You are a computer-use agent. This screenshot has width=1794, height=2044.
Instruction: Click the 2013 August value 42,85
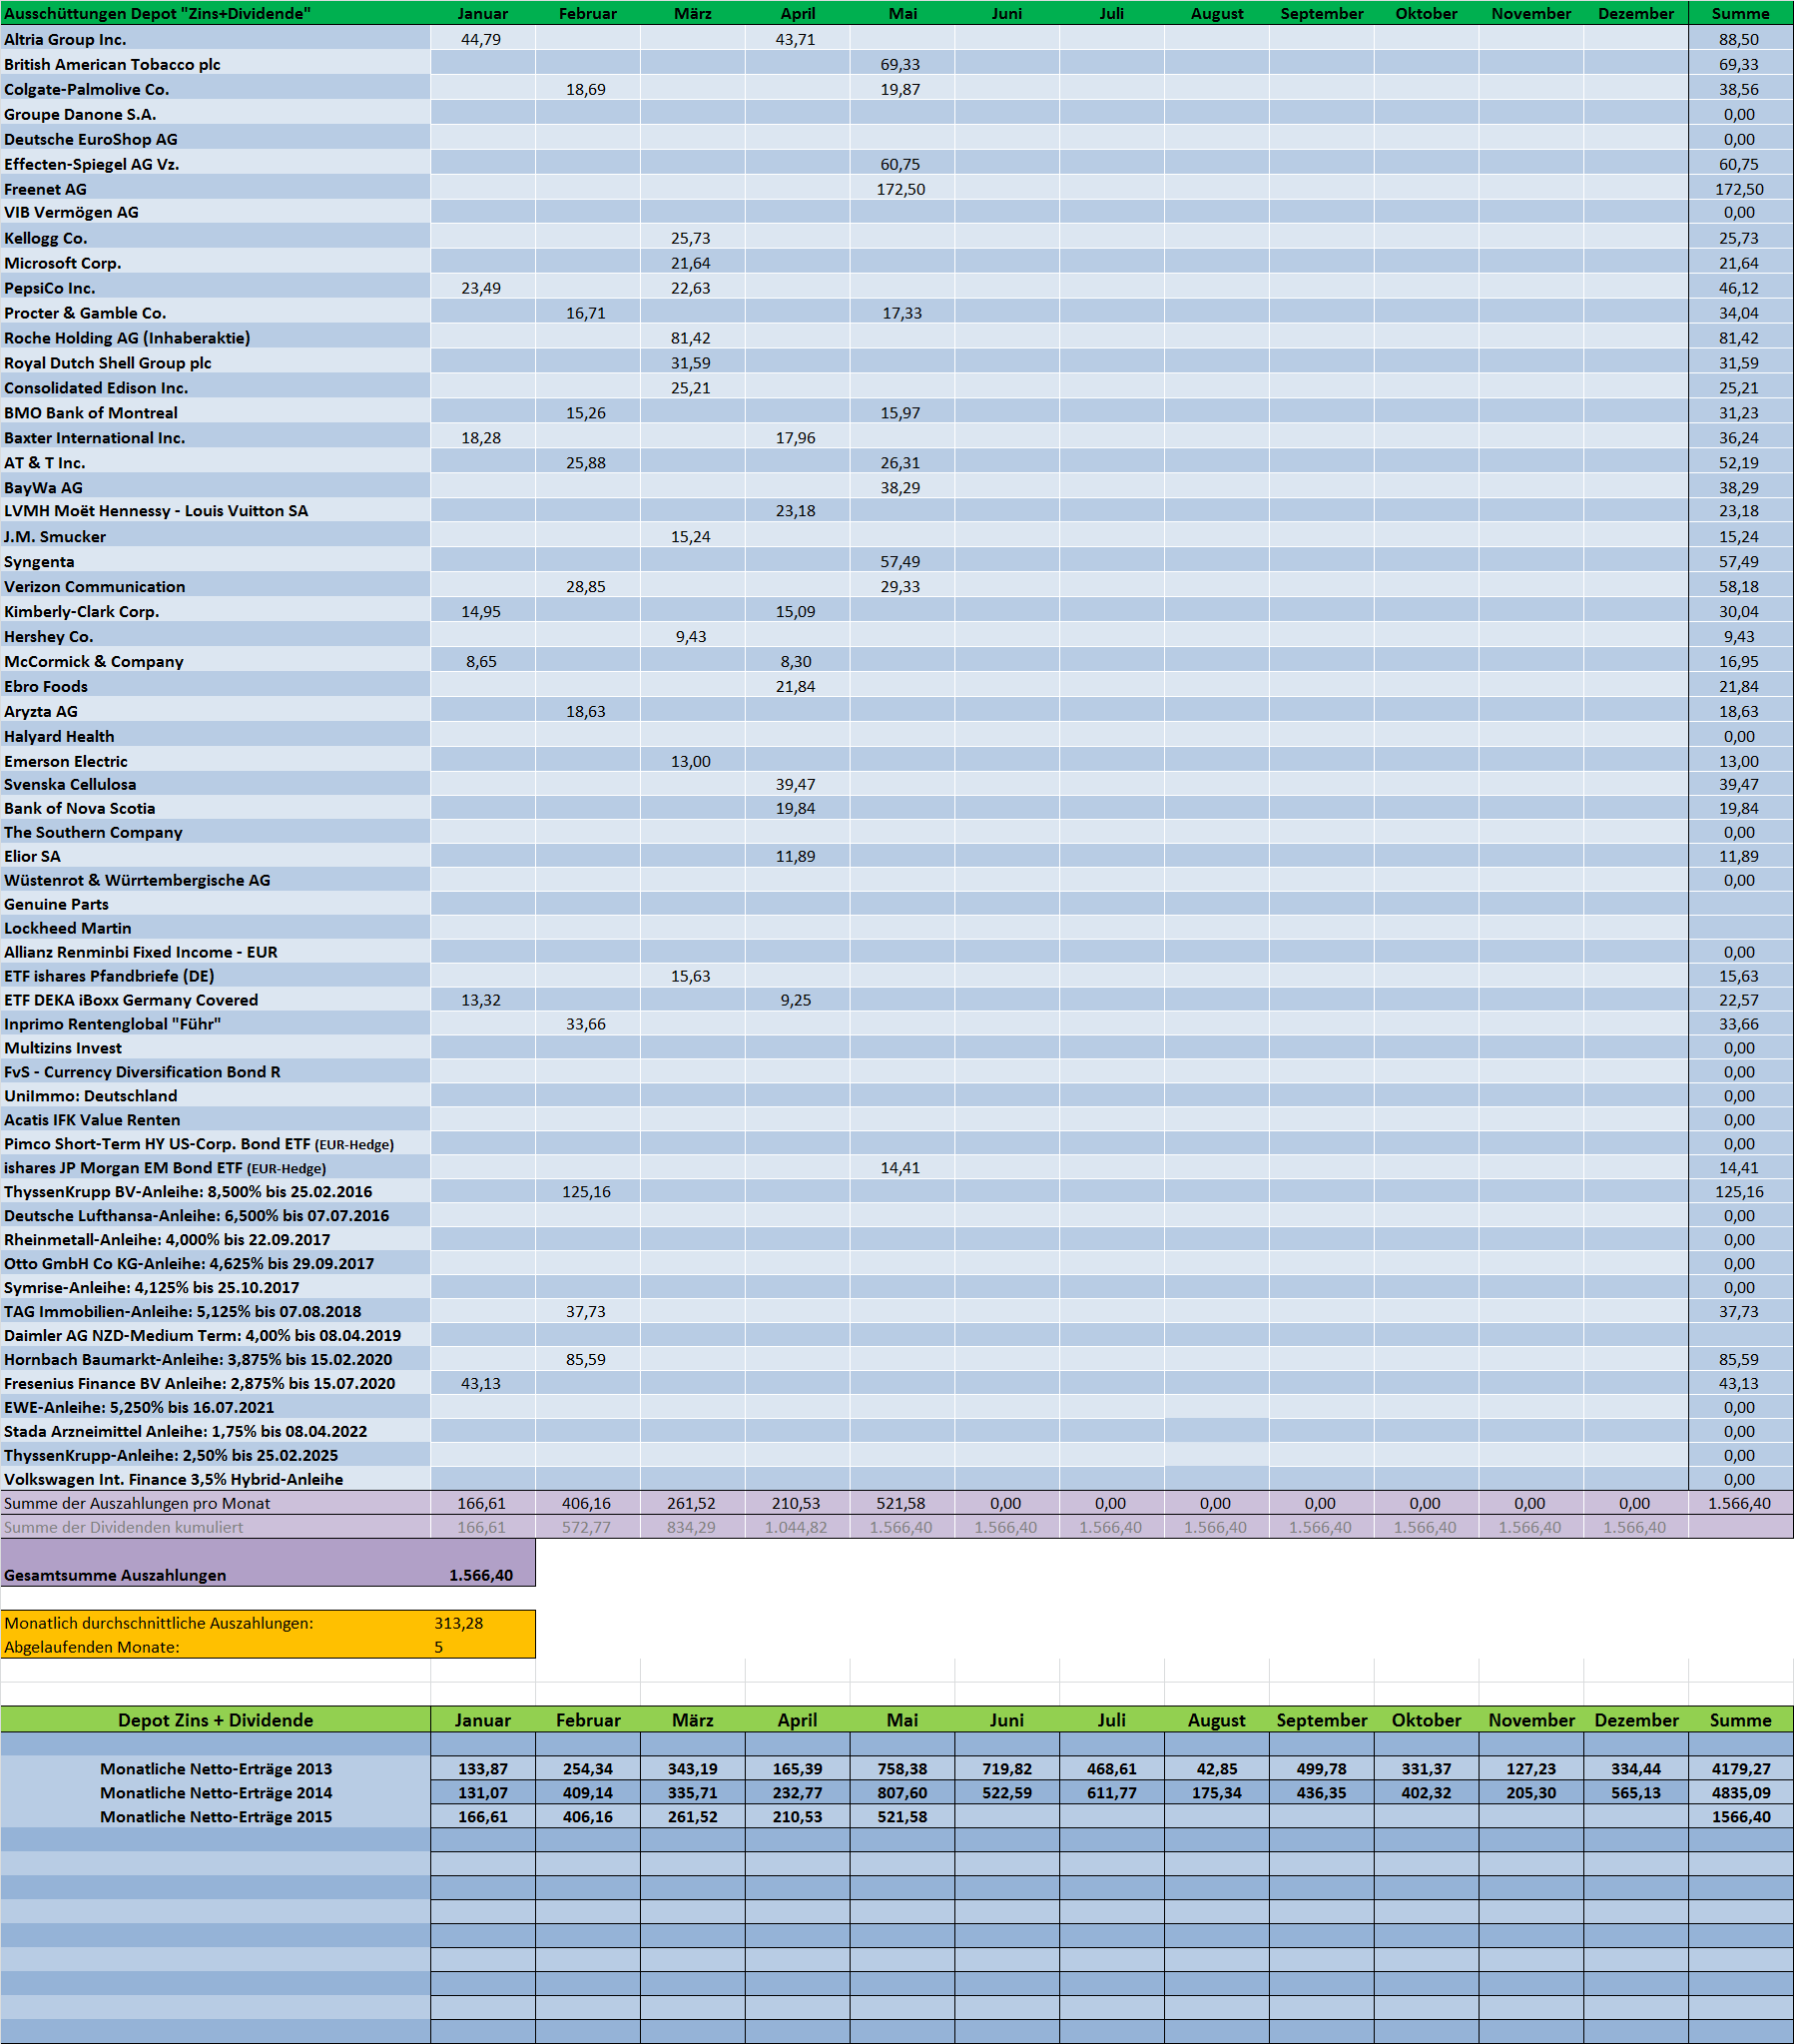[1217, 1770]
